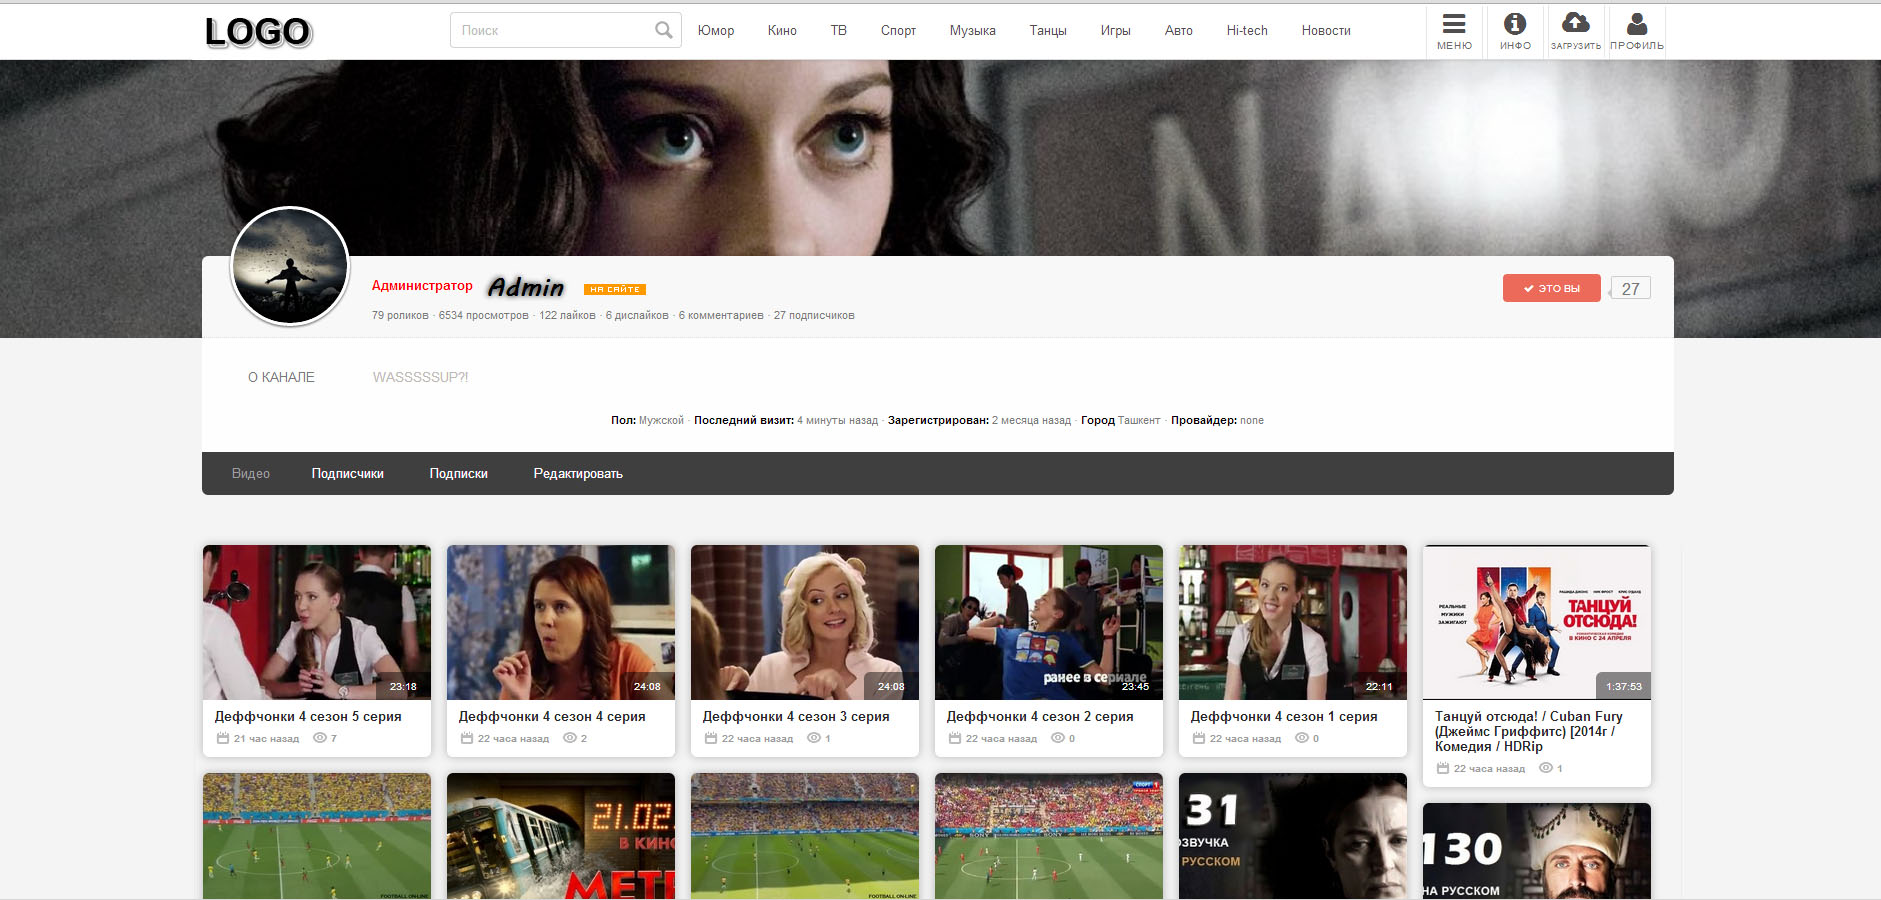
Task: Click the 2 месяца назад registration value
Action: pyautogui.click(x=1031, y=420)
